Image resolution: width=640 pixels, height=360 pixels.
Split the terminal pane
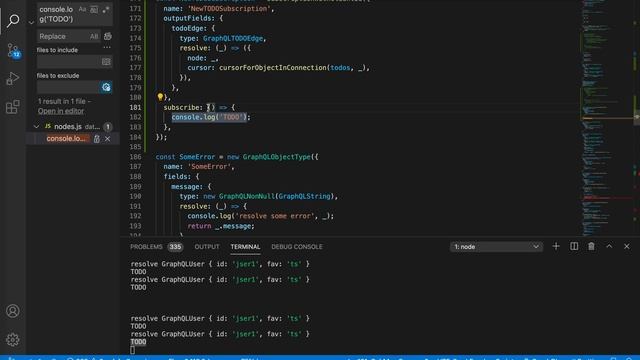[574, 246]
